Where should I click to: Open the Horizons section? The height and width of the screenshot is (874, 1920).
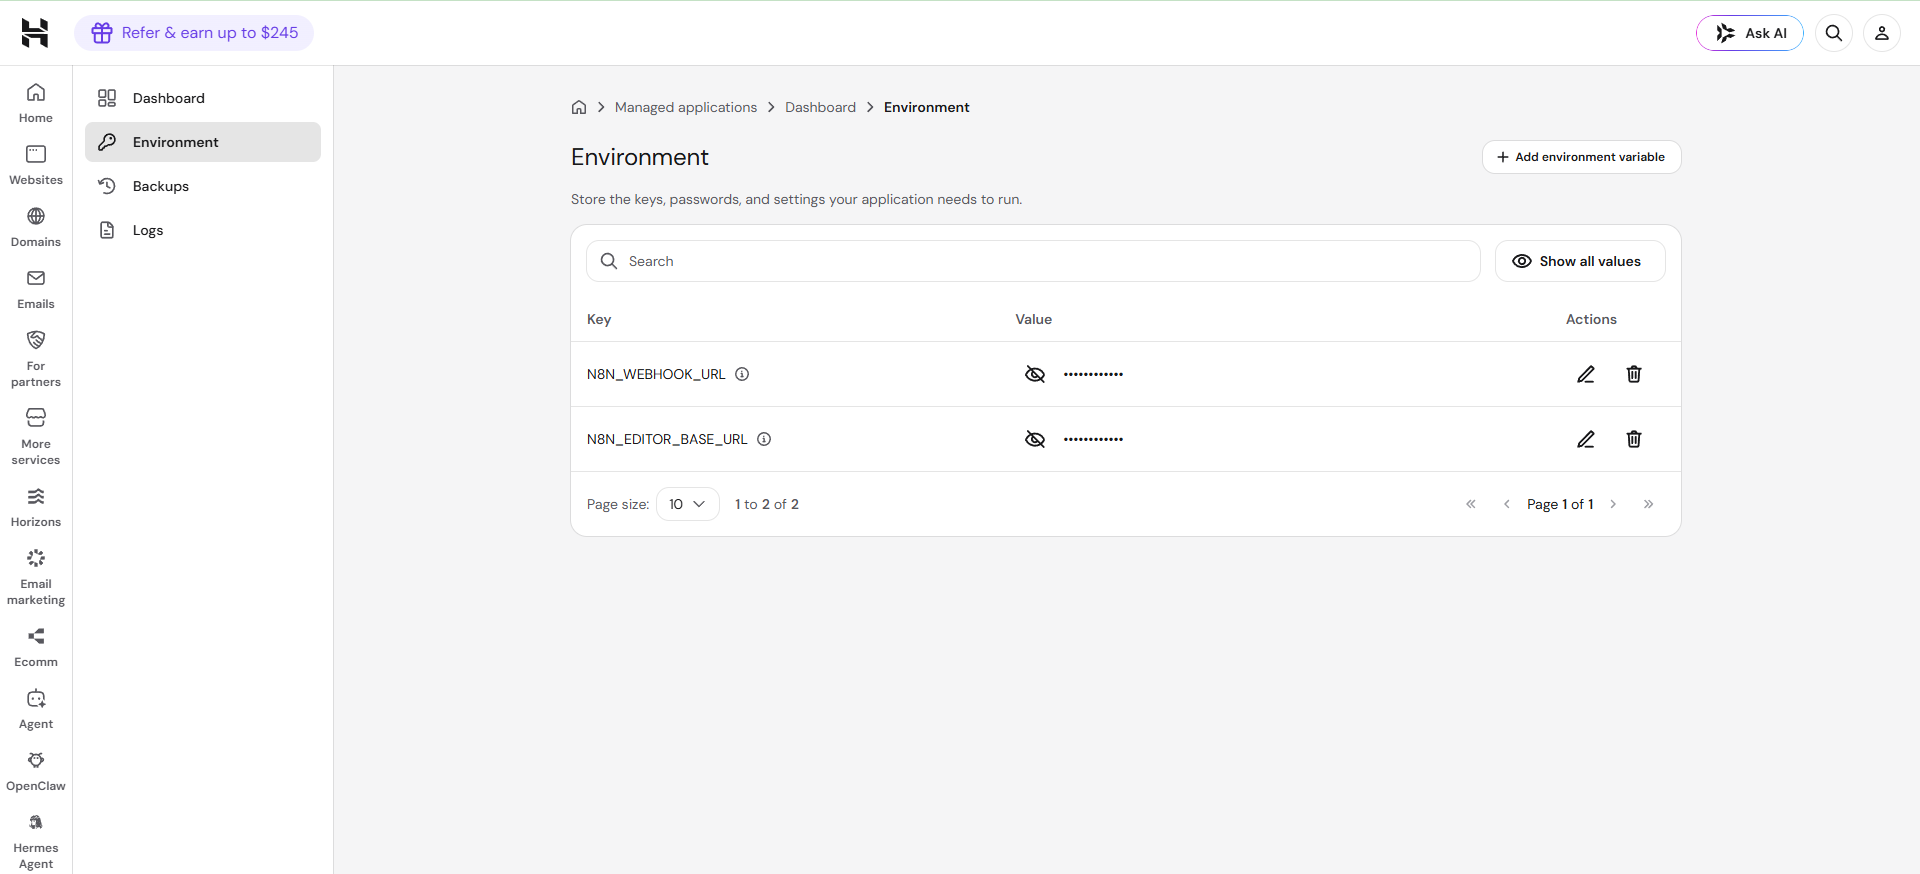tap(36, 508)
